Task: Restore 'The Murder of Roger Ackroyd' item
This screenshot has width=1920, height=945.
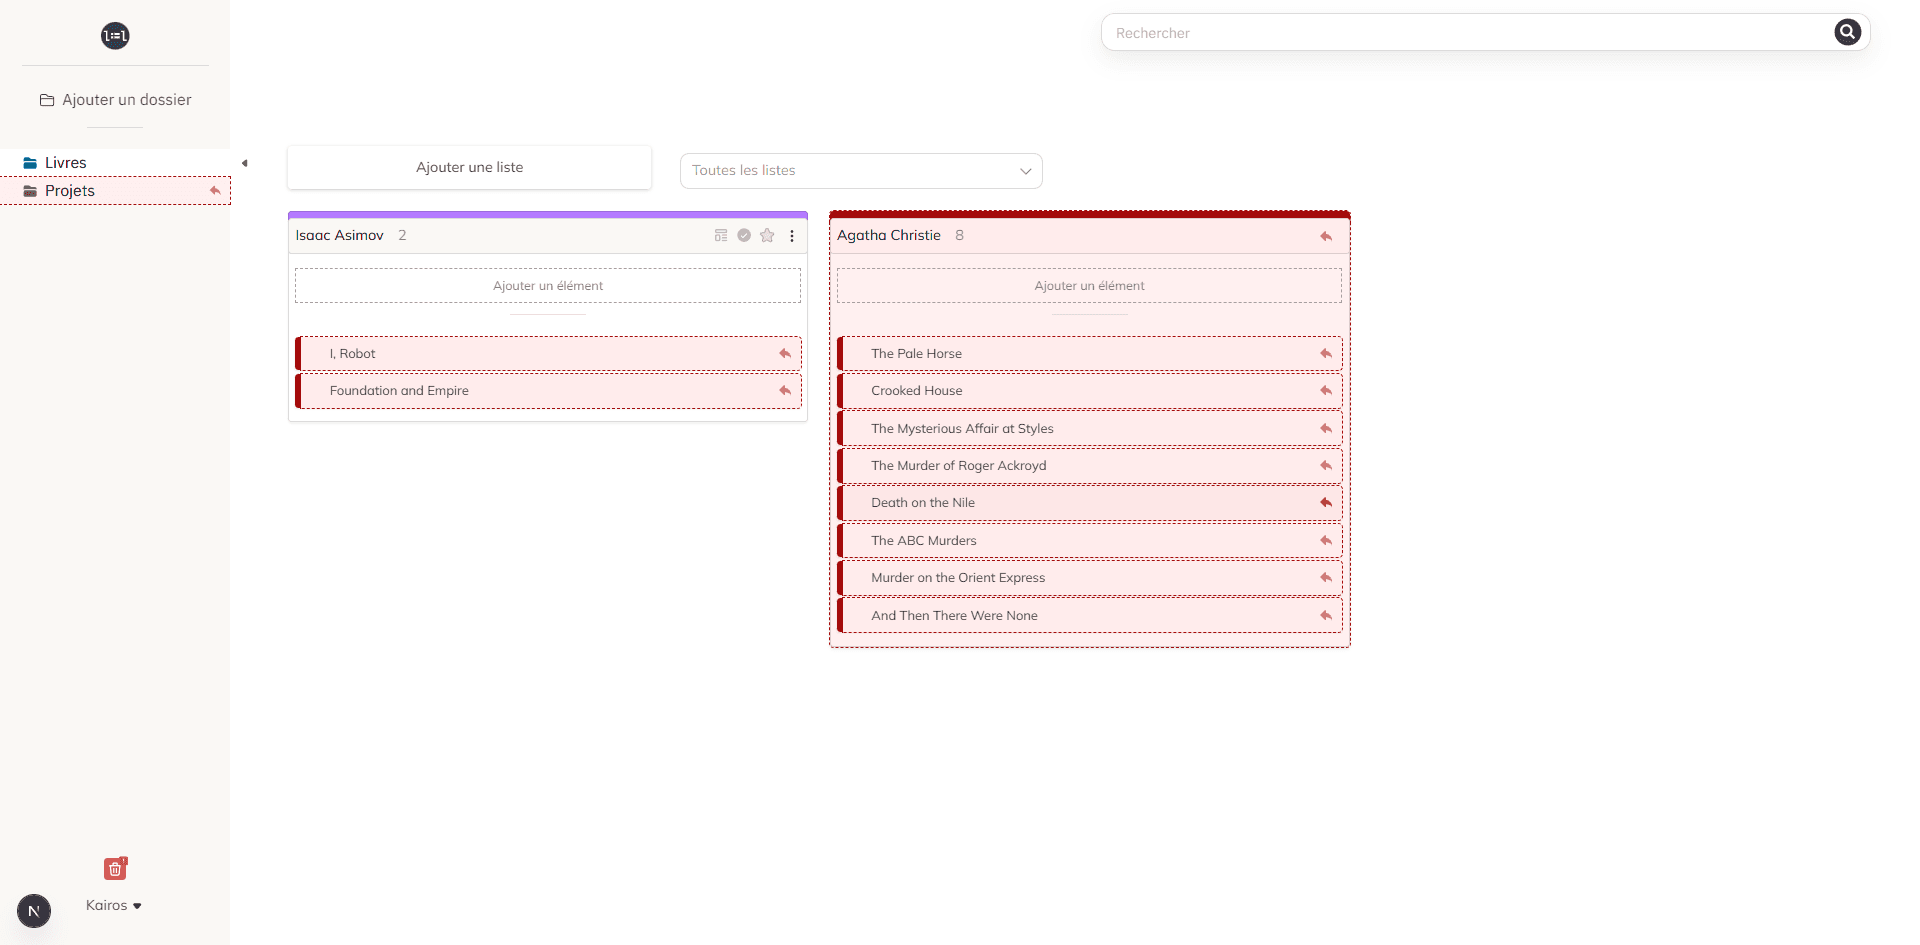Action: (1326, 466)
